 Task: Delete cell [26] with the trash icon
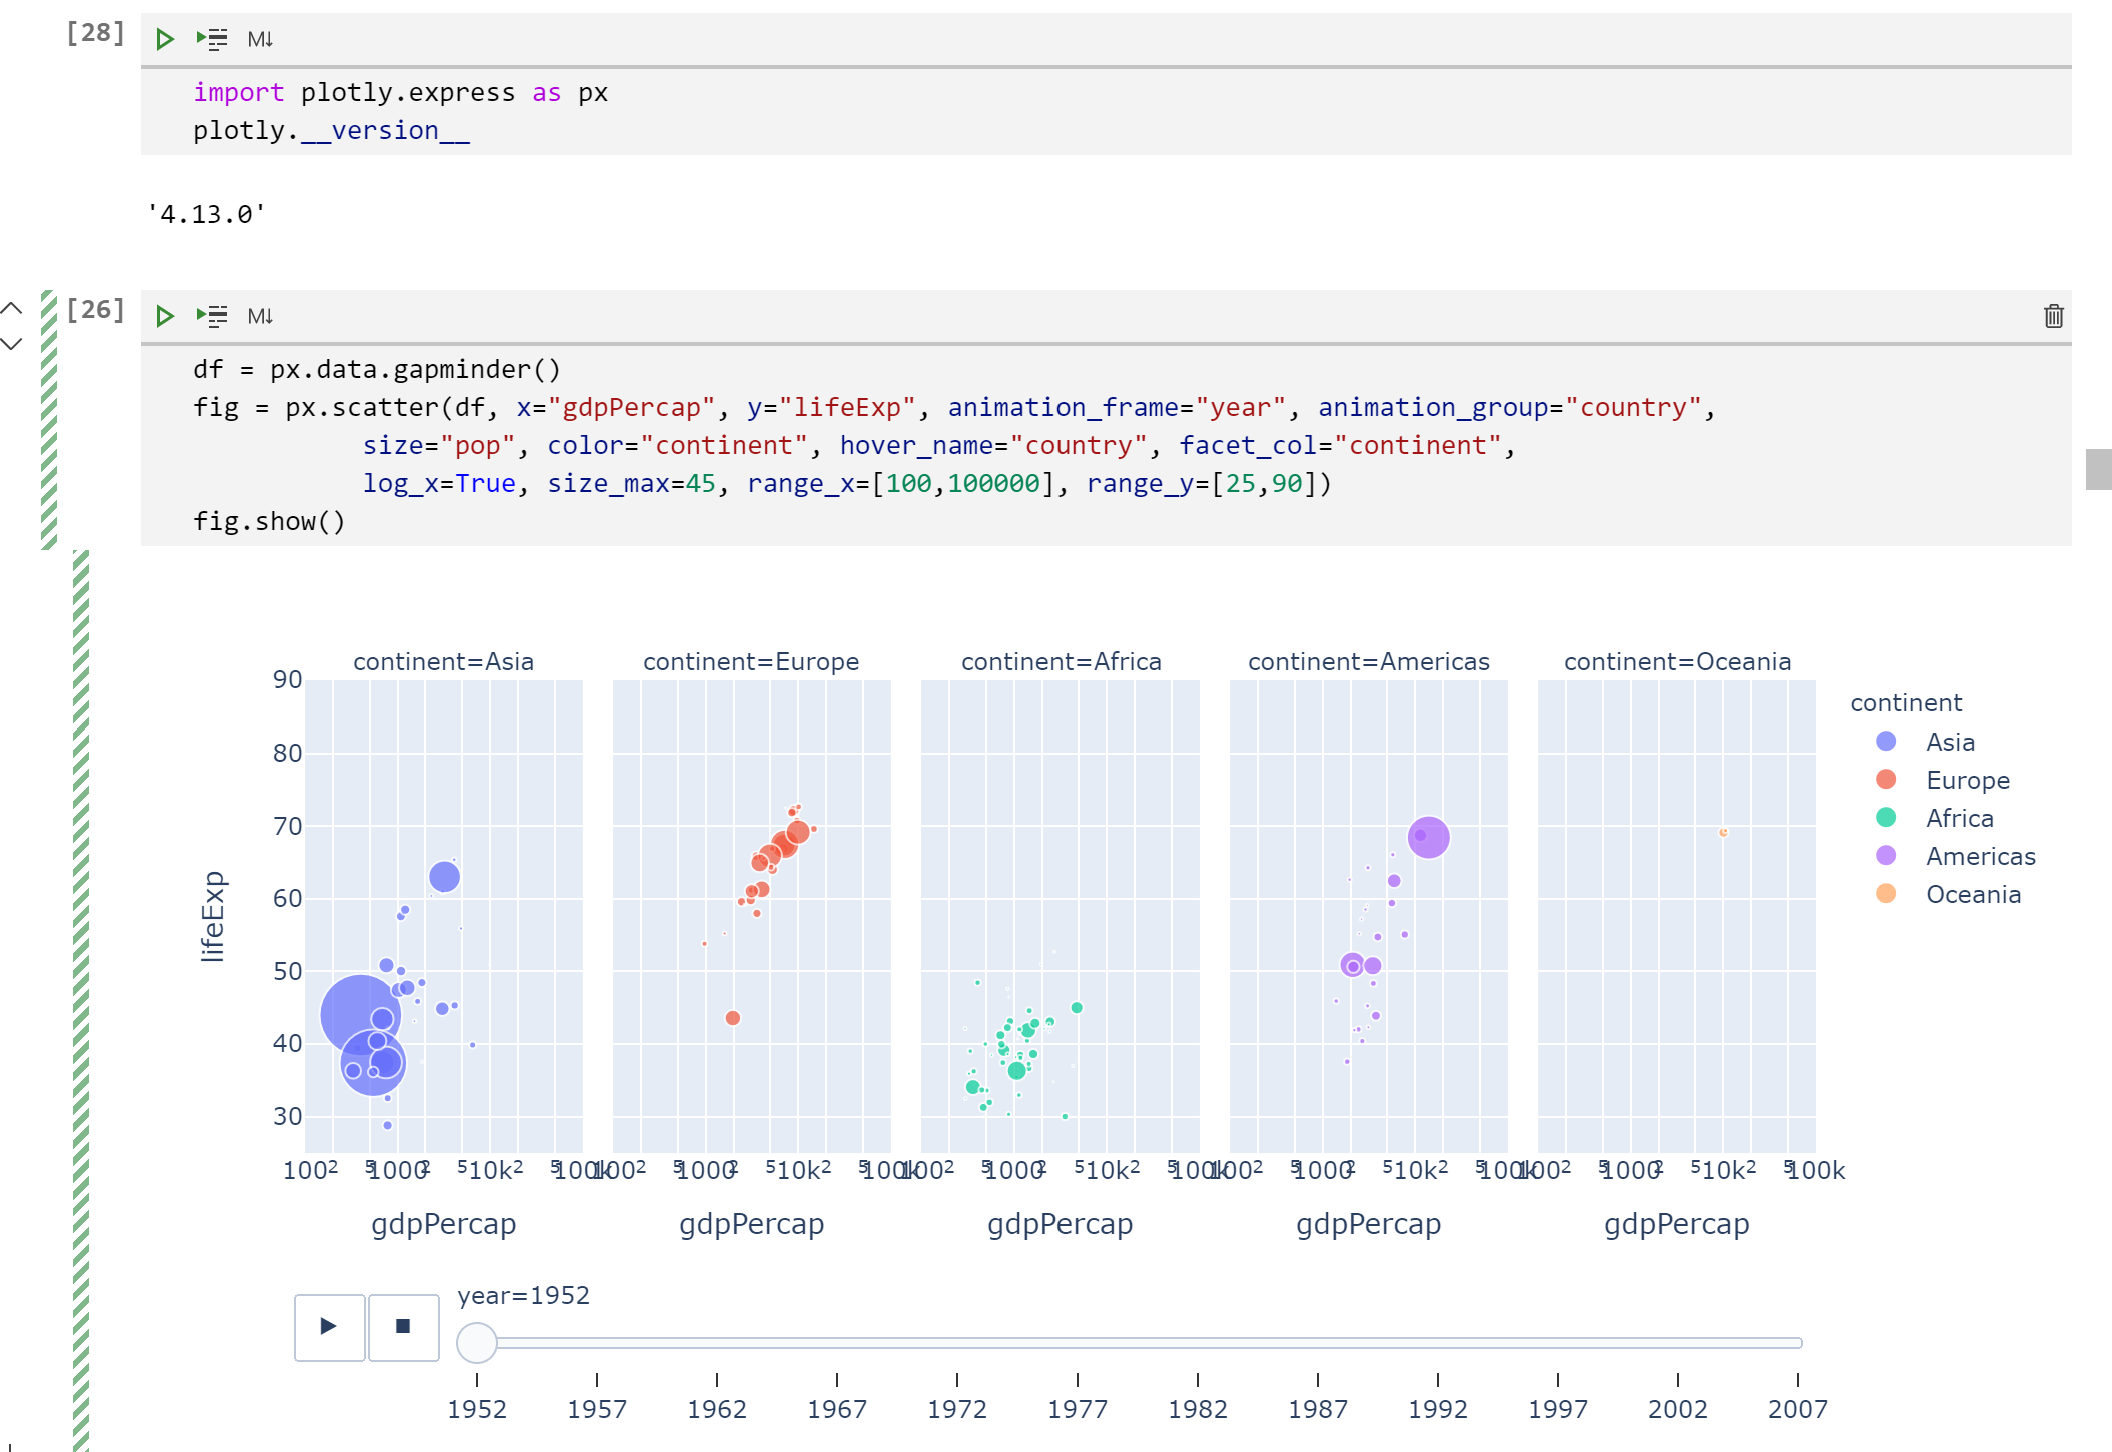(x=2053, y=316)
